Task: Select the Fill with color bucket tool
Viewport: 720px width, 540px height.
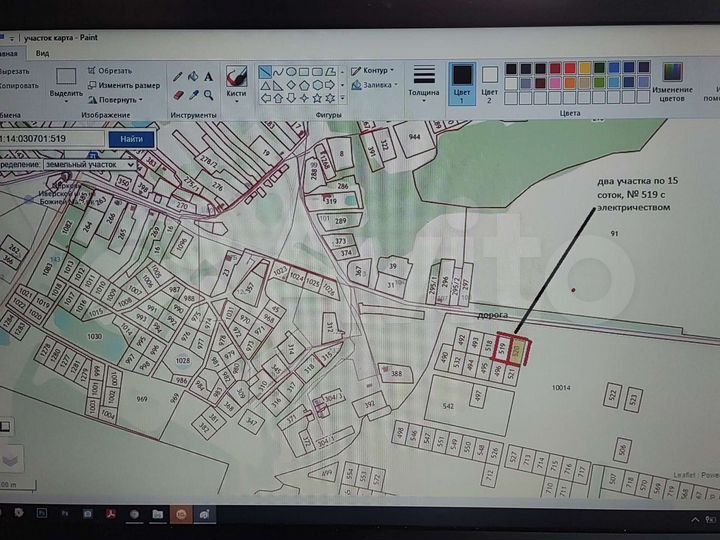Action: click(193, 76)
